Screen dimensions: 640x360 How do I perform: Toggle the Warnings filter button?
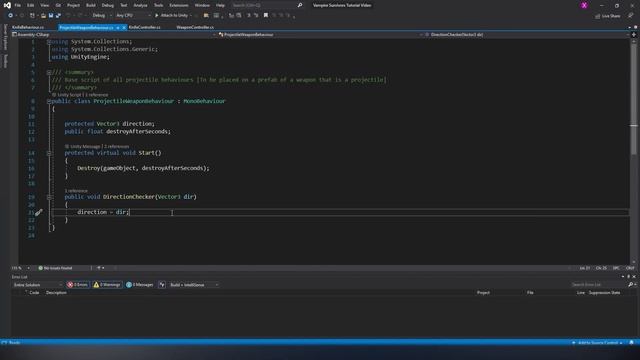click(x=107, y=285)
